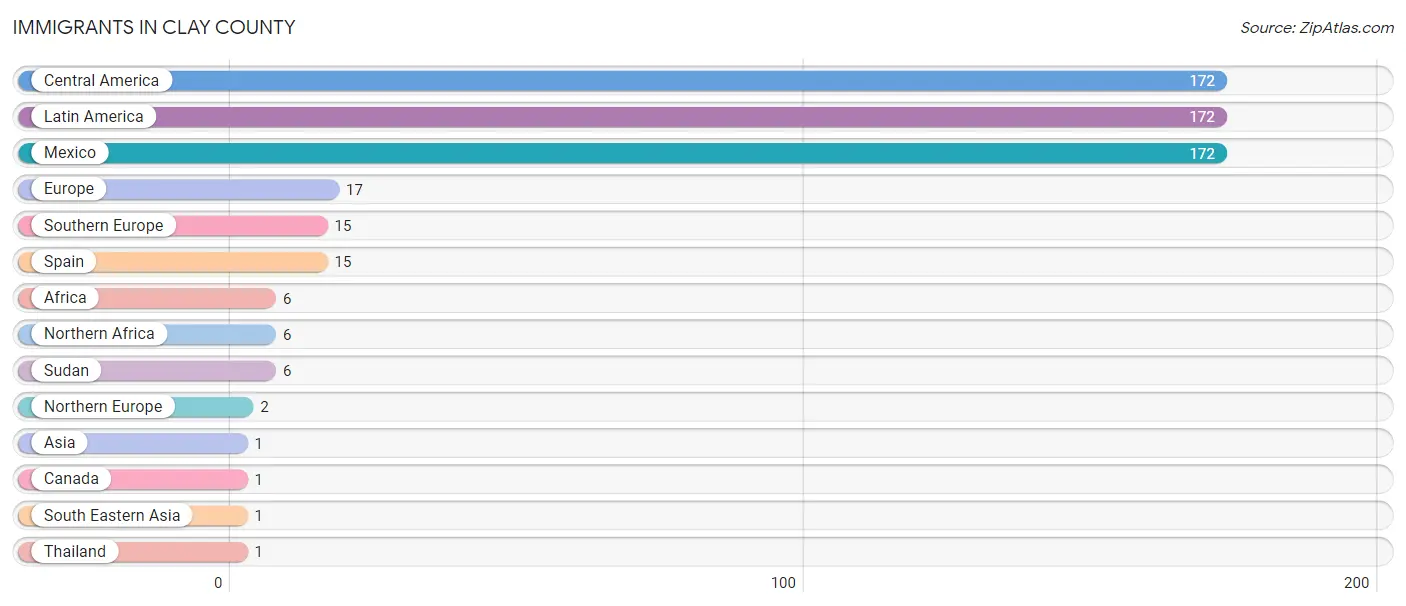Click the value 2 beside Northern Europe bar
This screenshot has width=1406, height=606.
(x=264, y=407)
